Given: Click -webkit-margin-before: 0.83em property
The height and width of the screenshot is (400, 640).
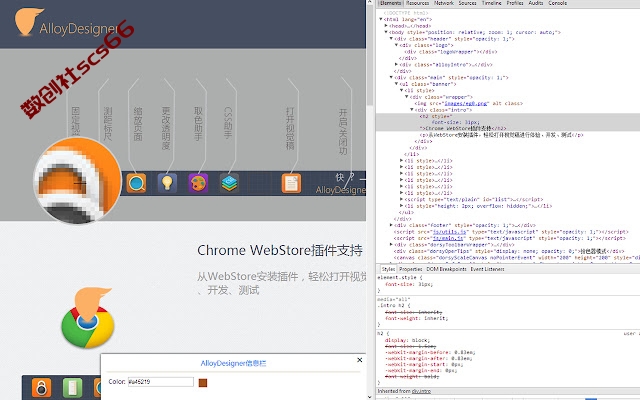Looking at the screenshot, I should pyautogui.click(x=430, y=352).
